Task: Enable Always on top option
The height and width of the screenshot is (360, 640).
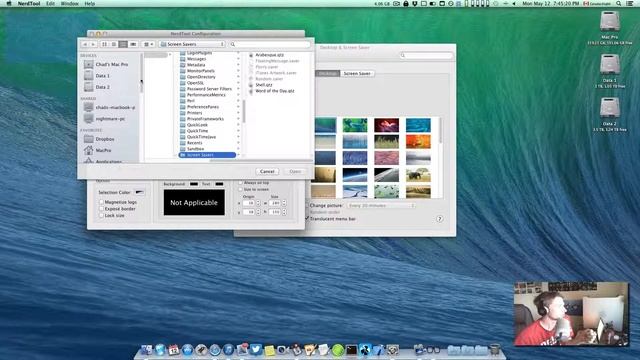Action: (x=240, y=183)
